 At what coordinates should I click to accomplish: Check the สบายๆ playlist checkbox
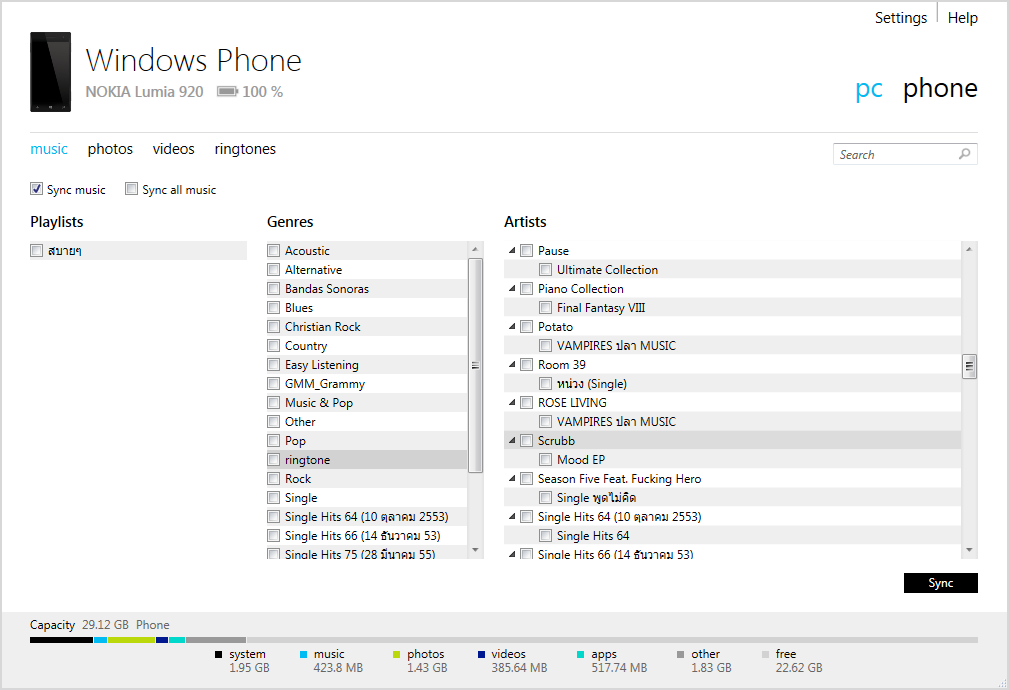tap(37, 250)
